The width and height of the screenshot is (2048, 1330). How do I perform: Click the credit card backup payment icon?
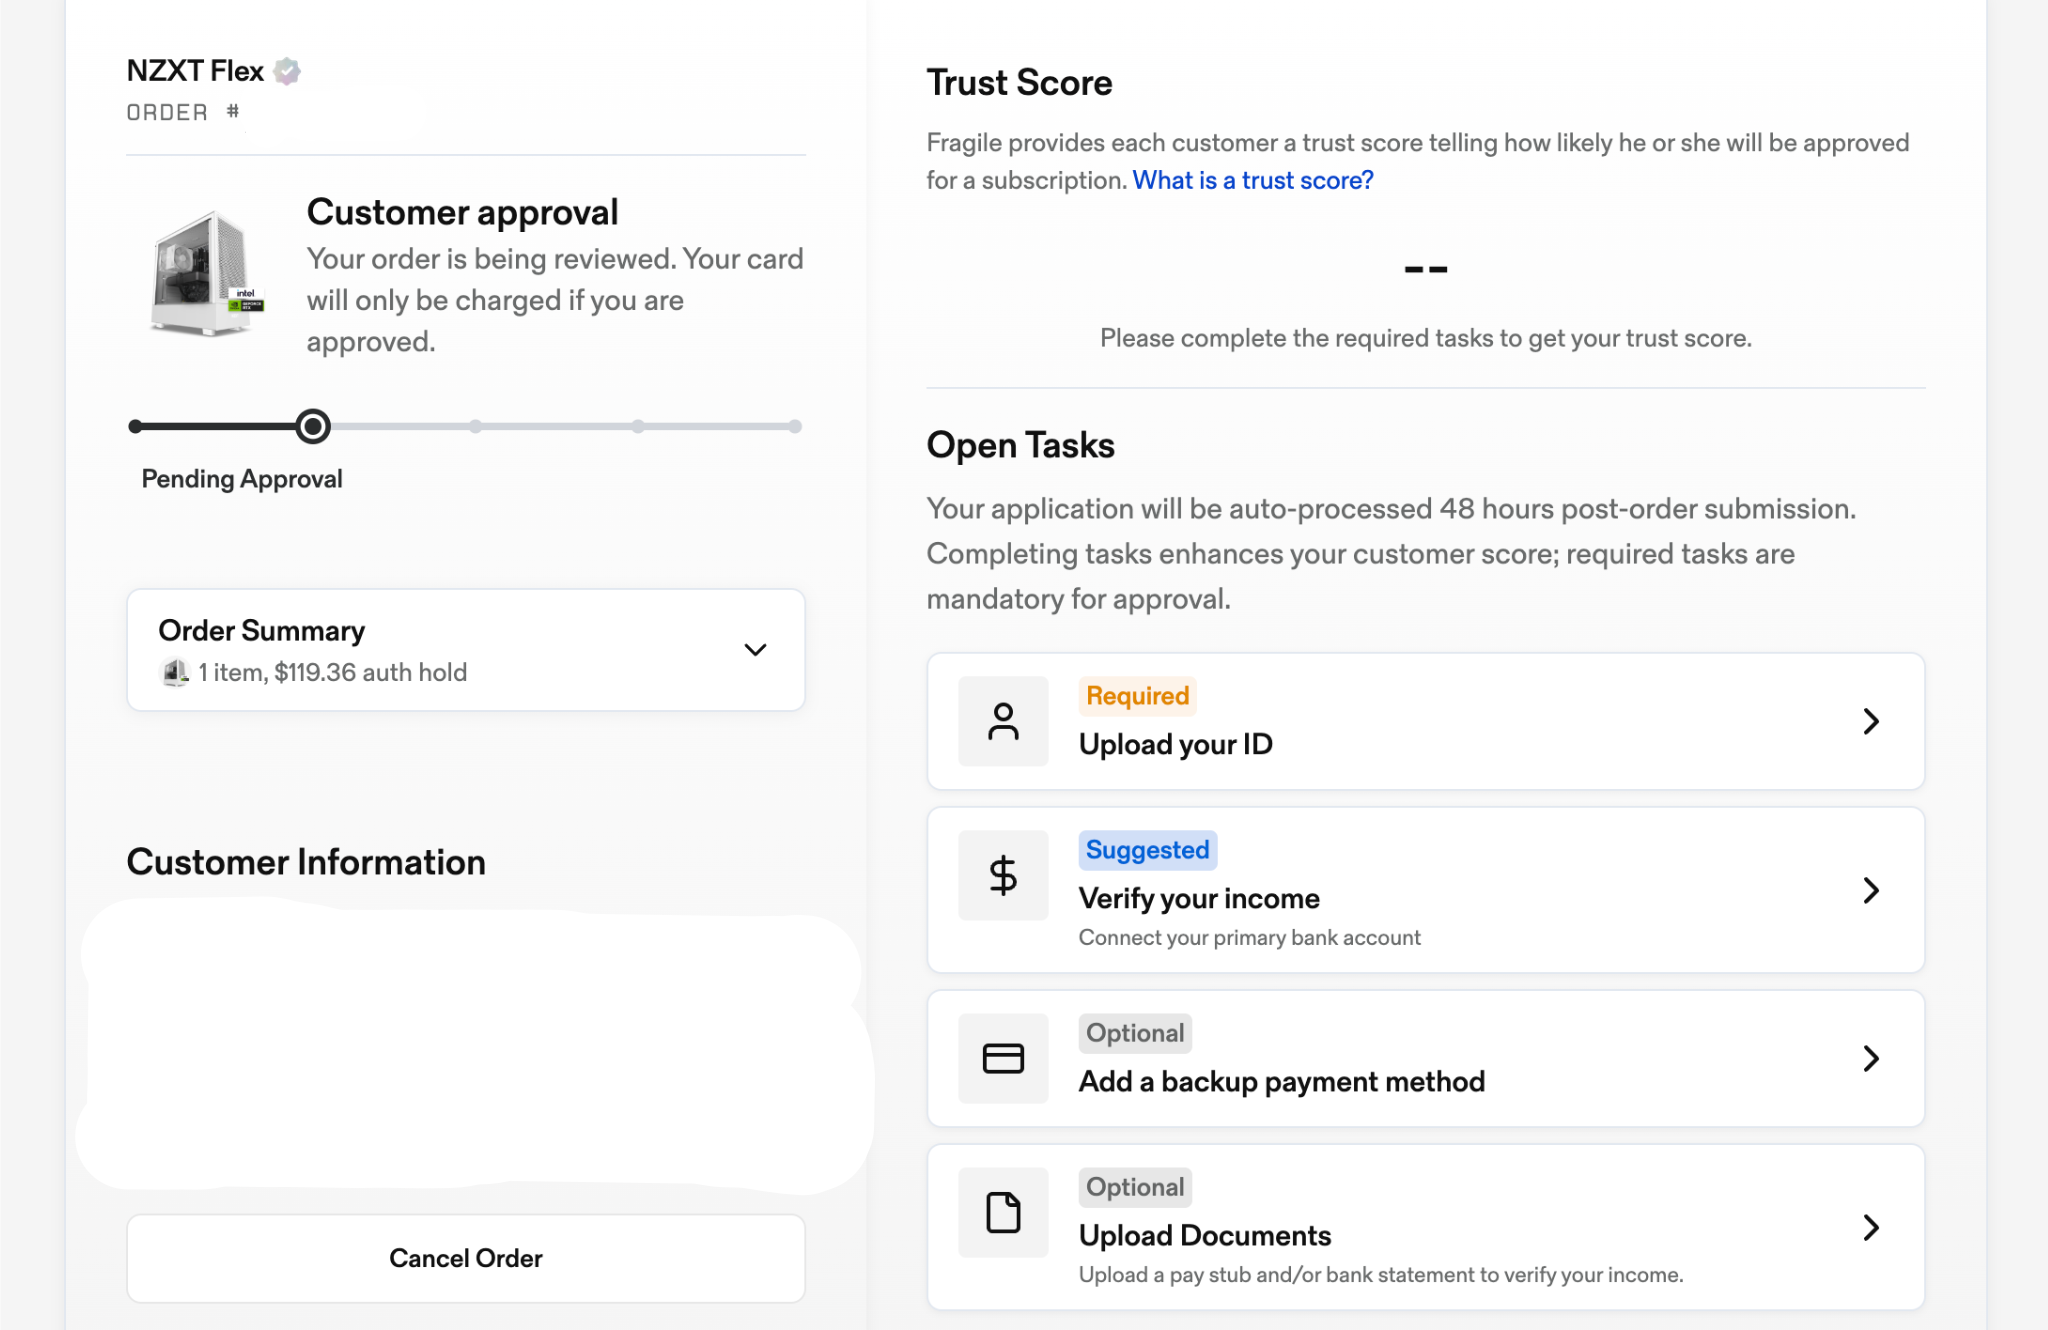tap(1003, 1058)
